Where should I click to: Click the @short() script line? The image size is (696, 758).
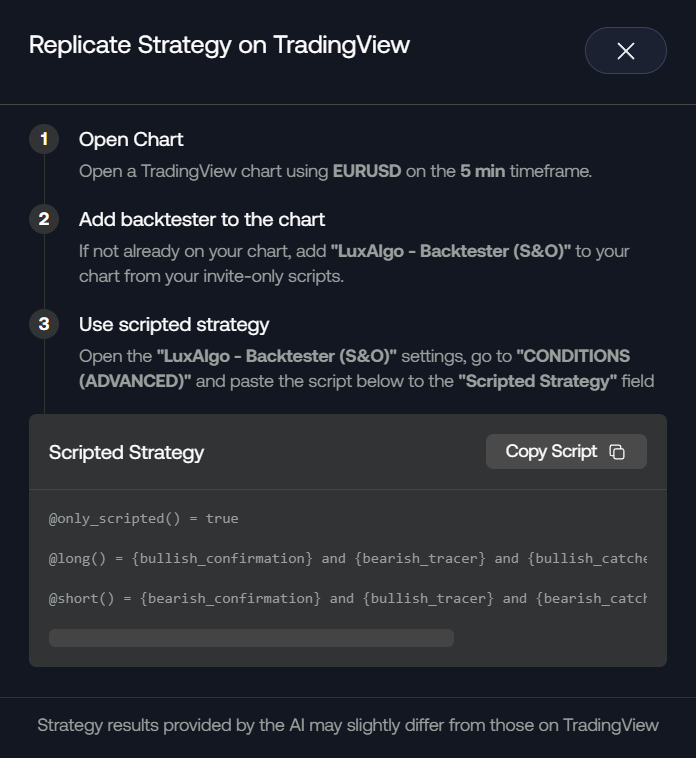(x=347, y=598)
